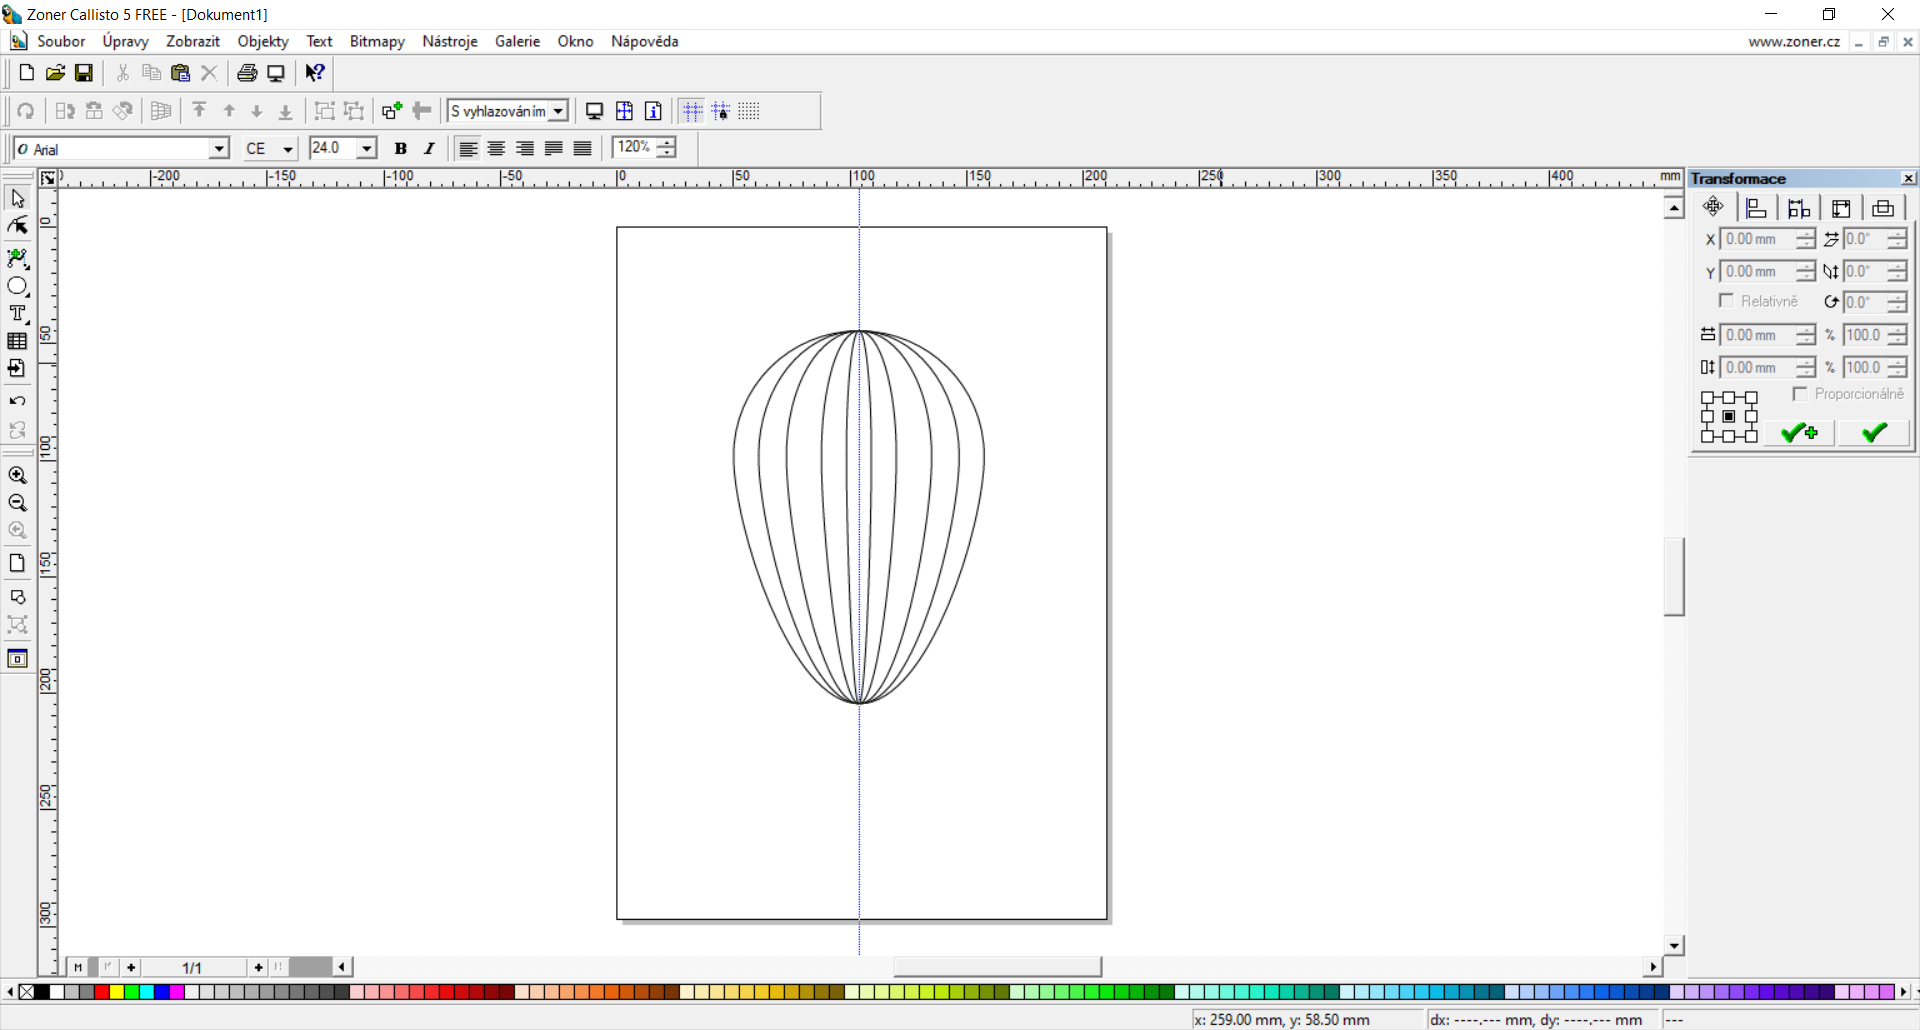Activate the Text tool in the toolbox
Image resolution: width=1920 pixels, height=1030 pixels.
17,314
